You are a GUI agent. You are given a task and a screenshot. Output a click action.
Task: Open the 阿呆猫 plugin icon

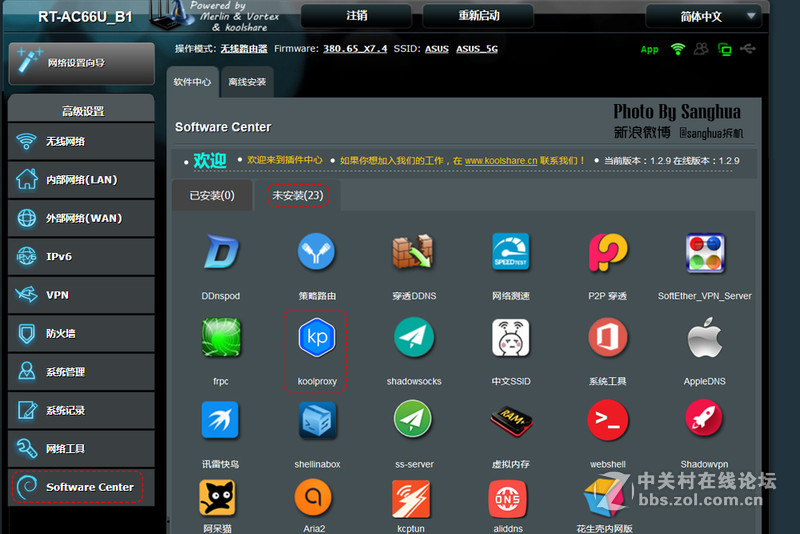point(217,498)
